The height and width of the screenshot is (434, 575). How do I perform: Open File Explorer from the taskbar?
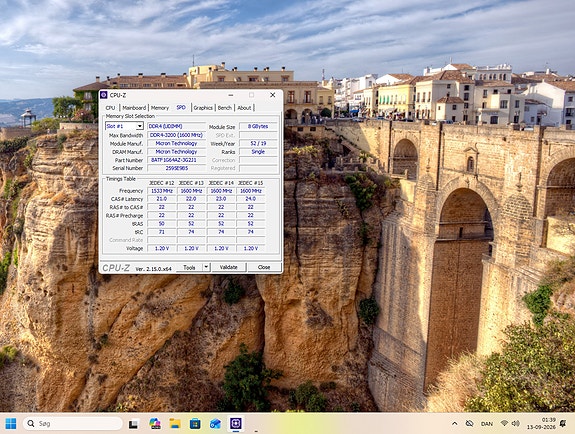point(175,424)
